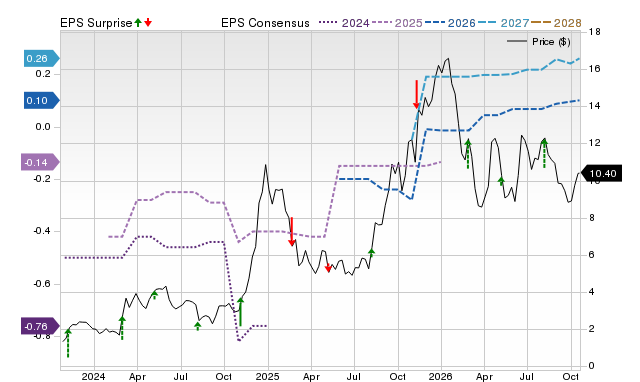Image resolution: width=640 pixels, height=382 pixels.
Task: Click the red surprise arrow near the 14 price level
Action: (416, 95)
